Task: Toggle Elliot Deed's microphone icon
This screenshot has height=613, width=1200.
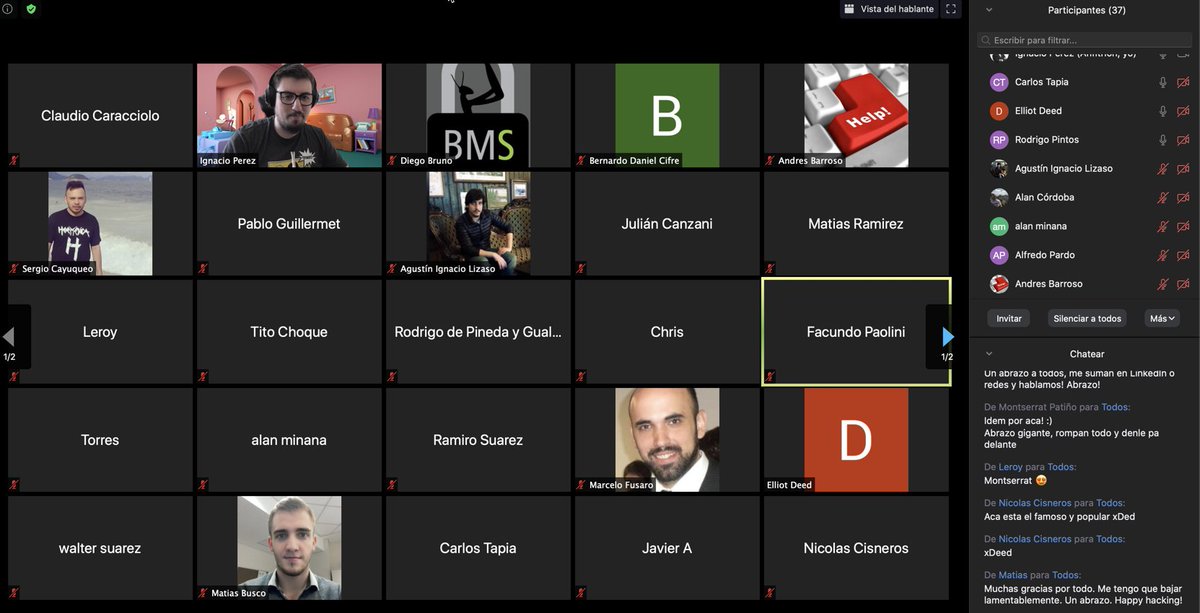Action: click(1163, 111)
